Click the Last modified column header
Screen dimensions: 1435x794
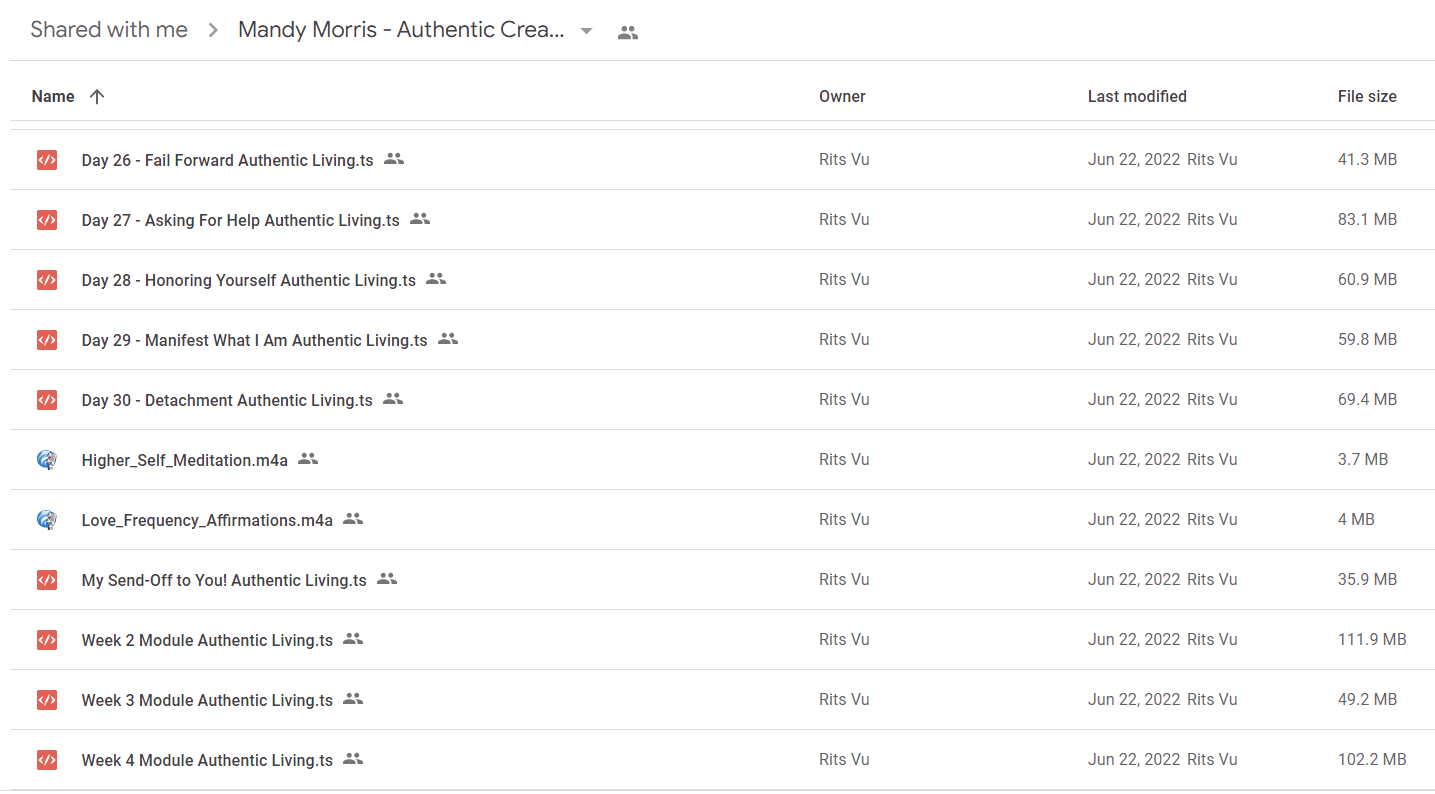(1137, 96)
